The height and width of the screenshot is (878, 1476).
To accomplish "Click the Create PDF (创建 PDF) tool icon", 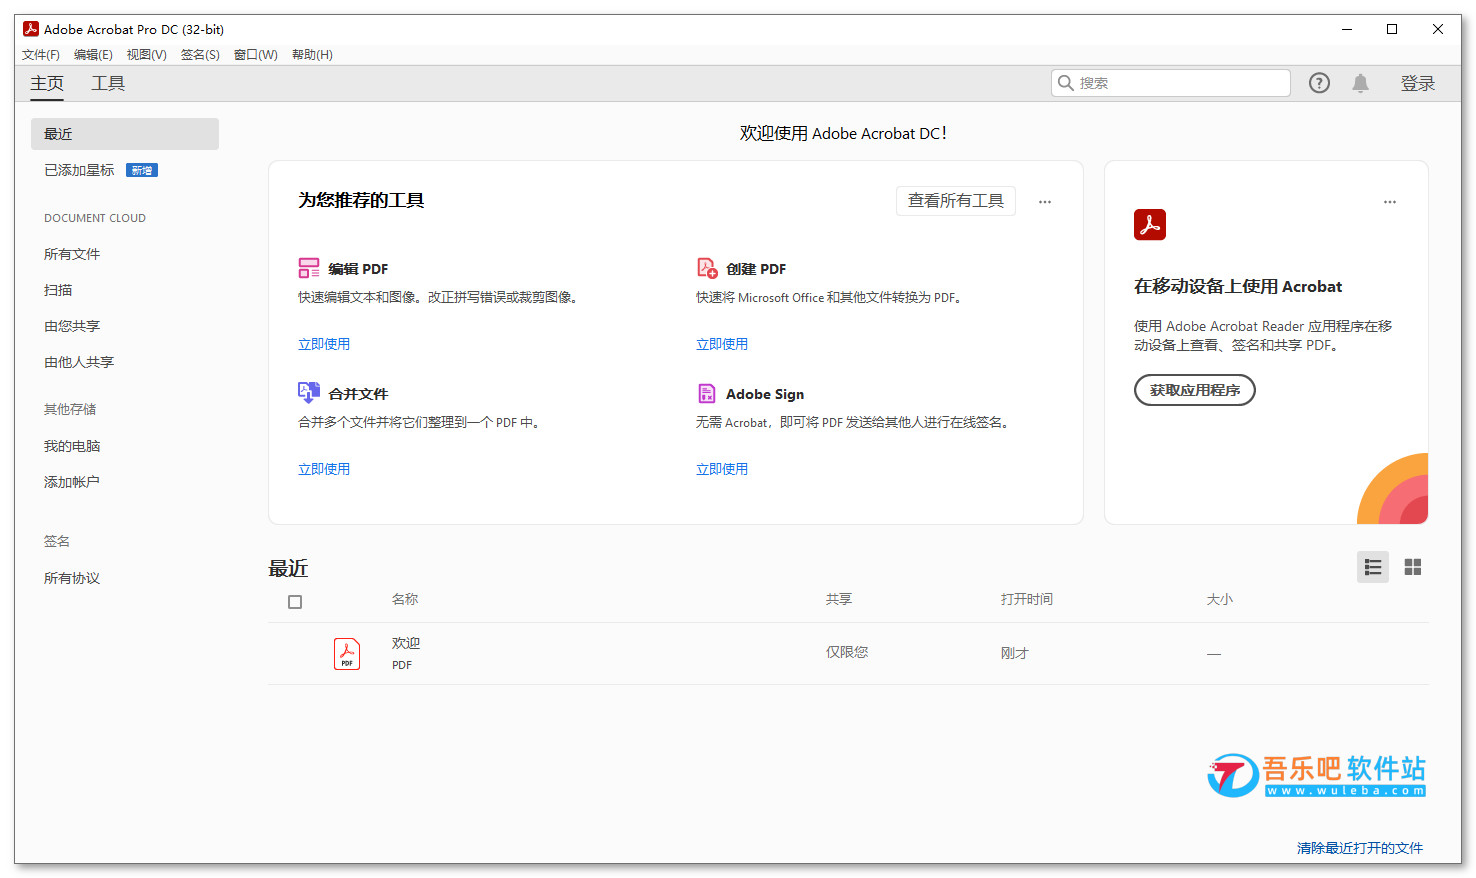I will (x=707, y=268).
